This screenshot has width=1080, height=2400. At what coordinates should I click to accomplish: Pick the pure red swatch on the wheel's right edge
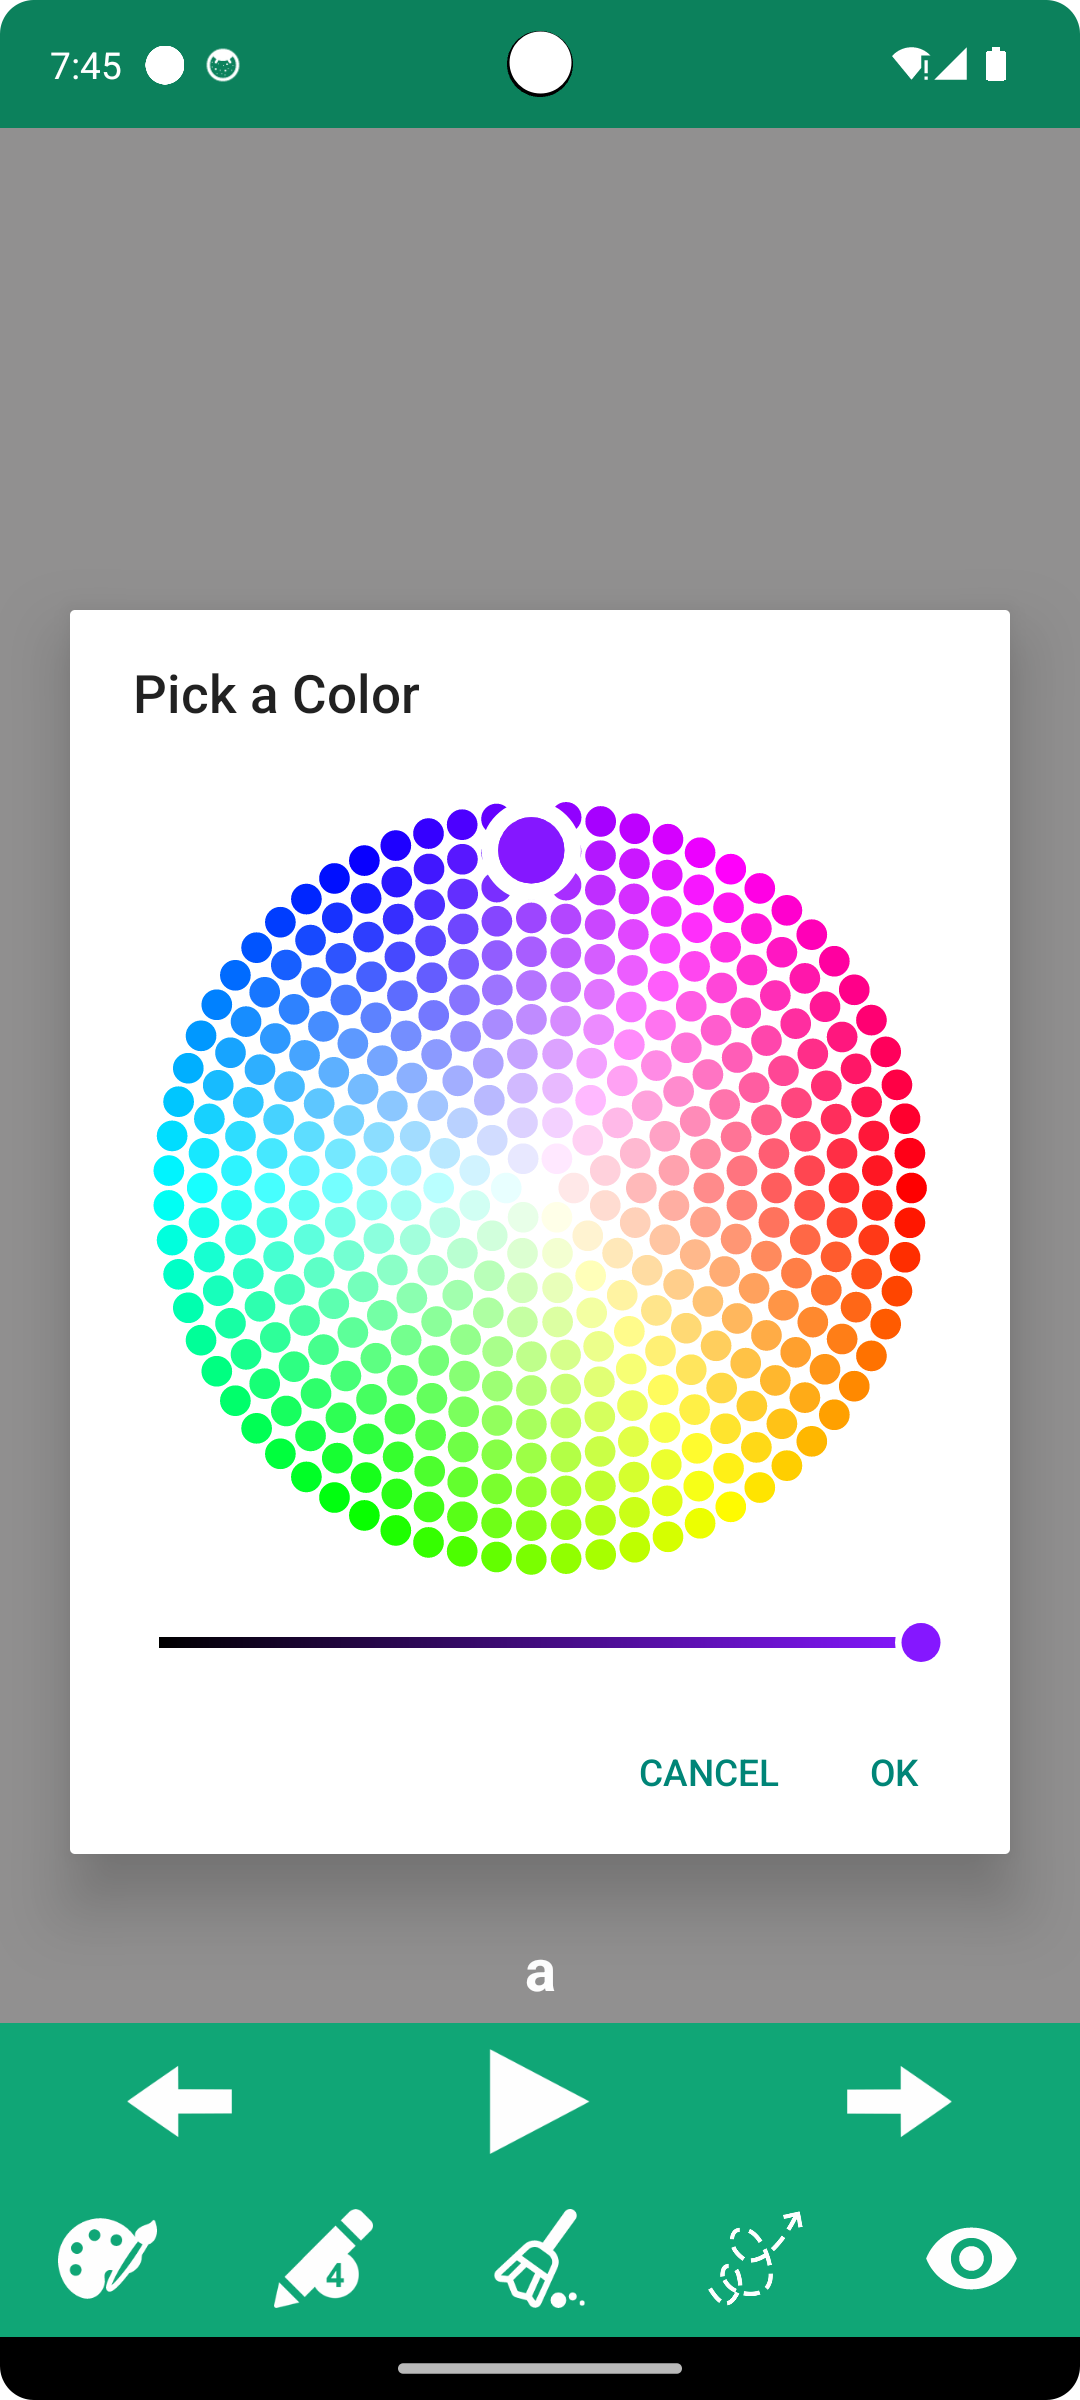tap(911, 1188)
